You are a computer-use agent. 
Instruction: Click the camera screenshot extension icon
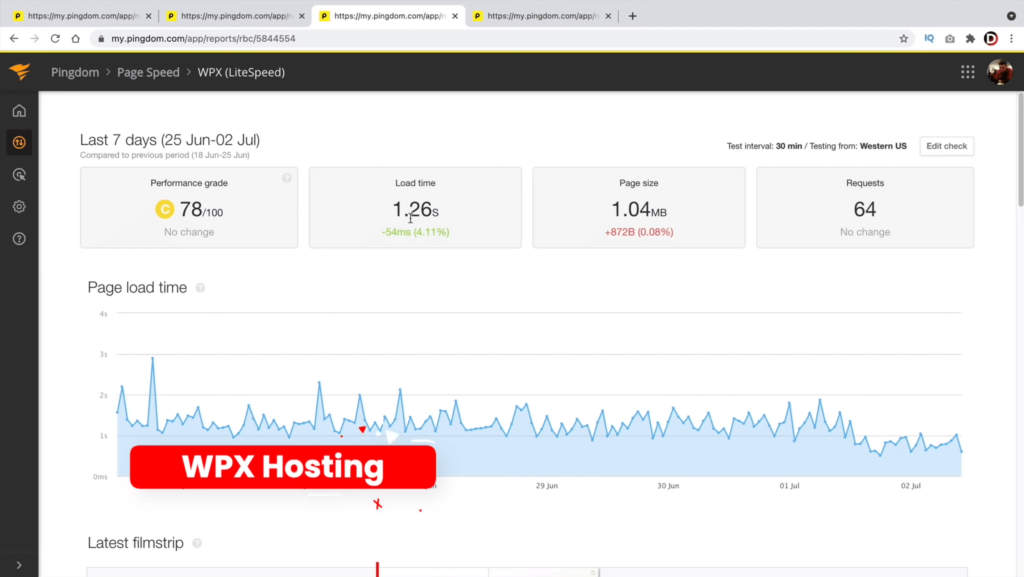coord(950,39)
